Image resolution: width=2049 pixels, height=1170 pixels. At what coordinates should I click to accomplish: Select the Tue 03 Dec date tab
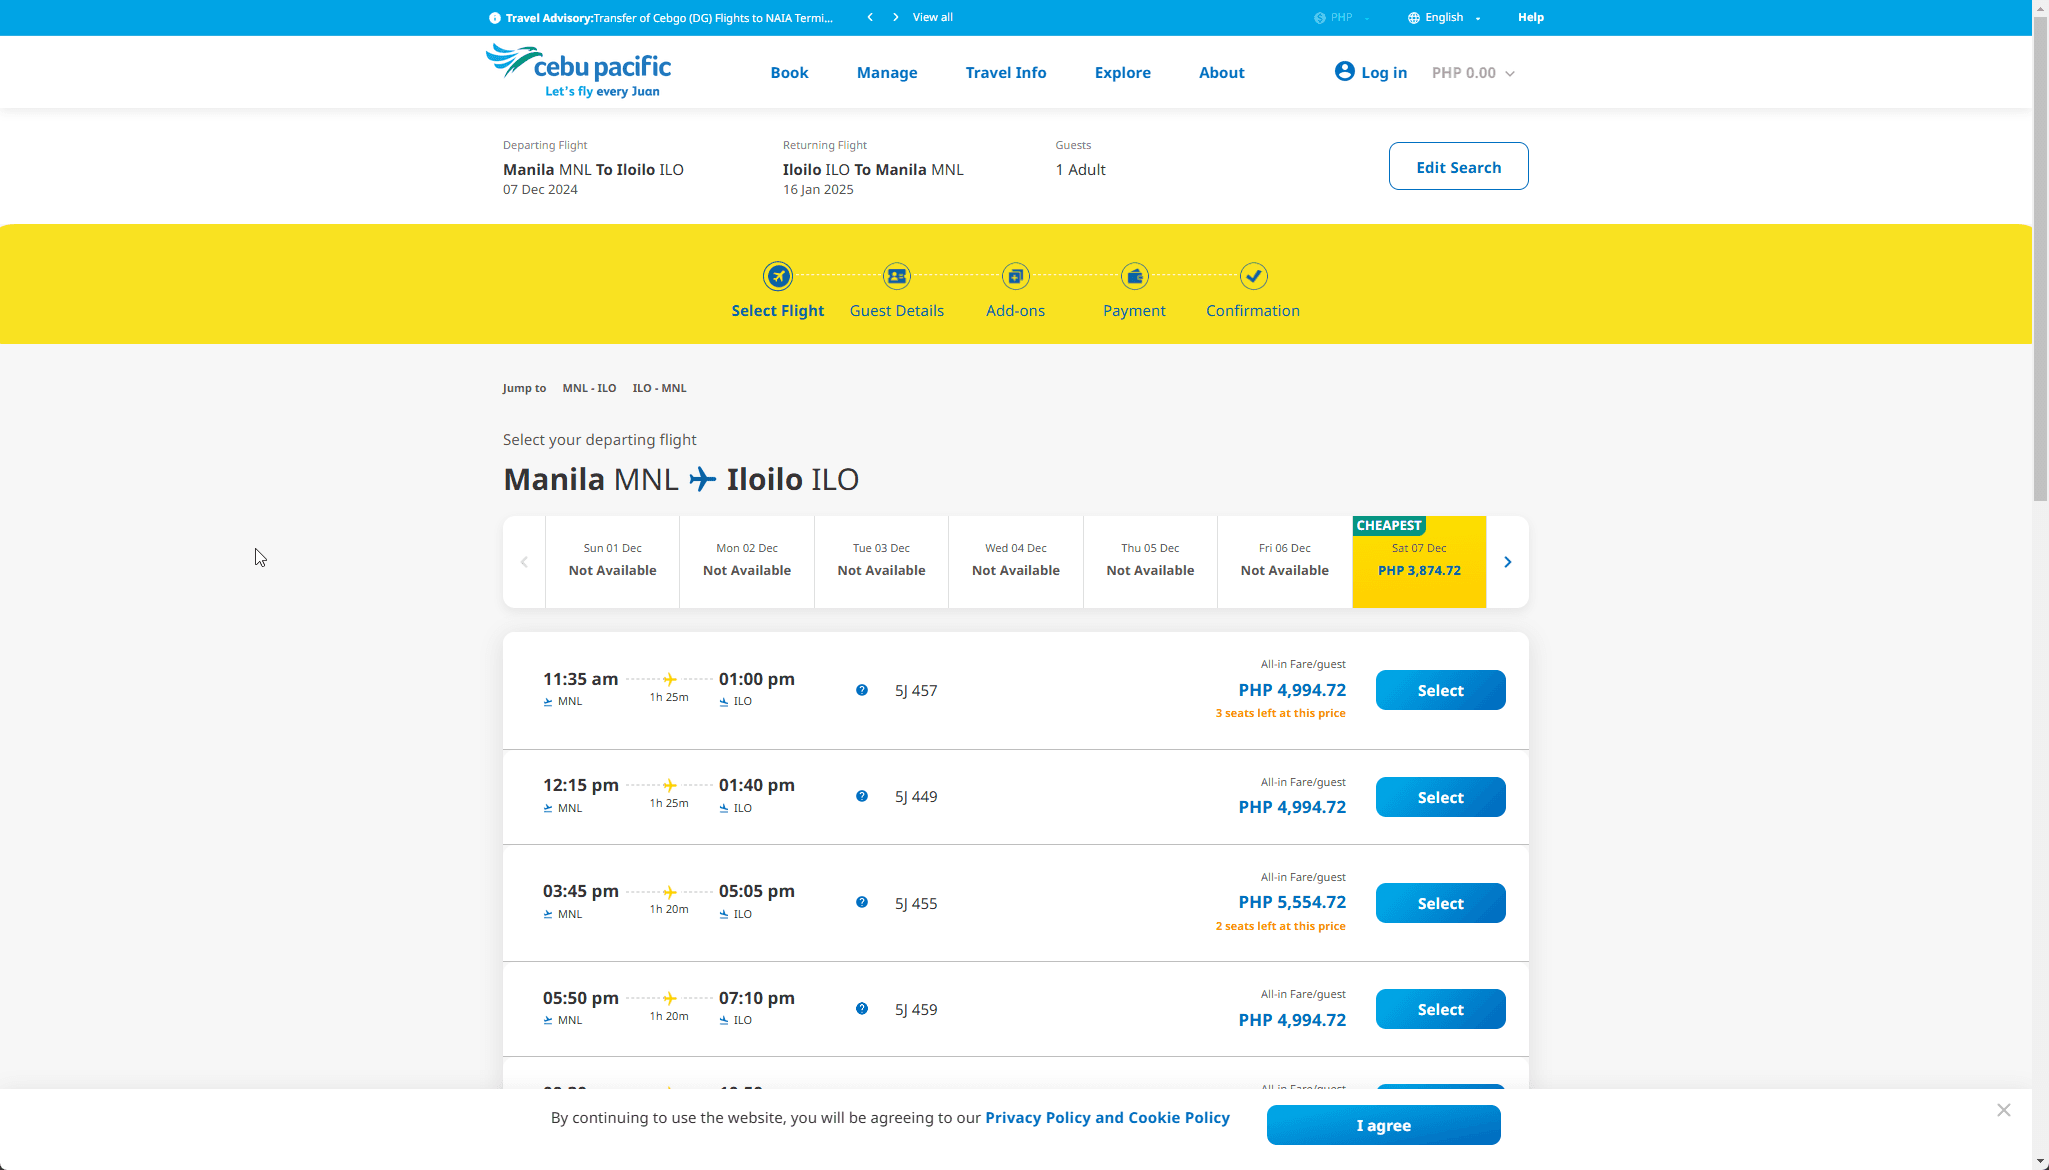(881, 562)
